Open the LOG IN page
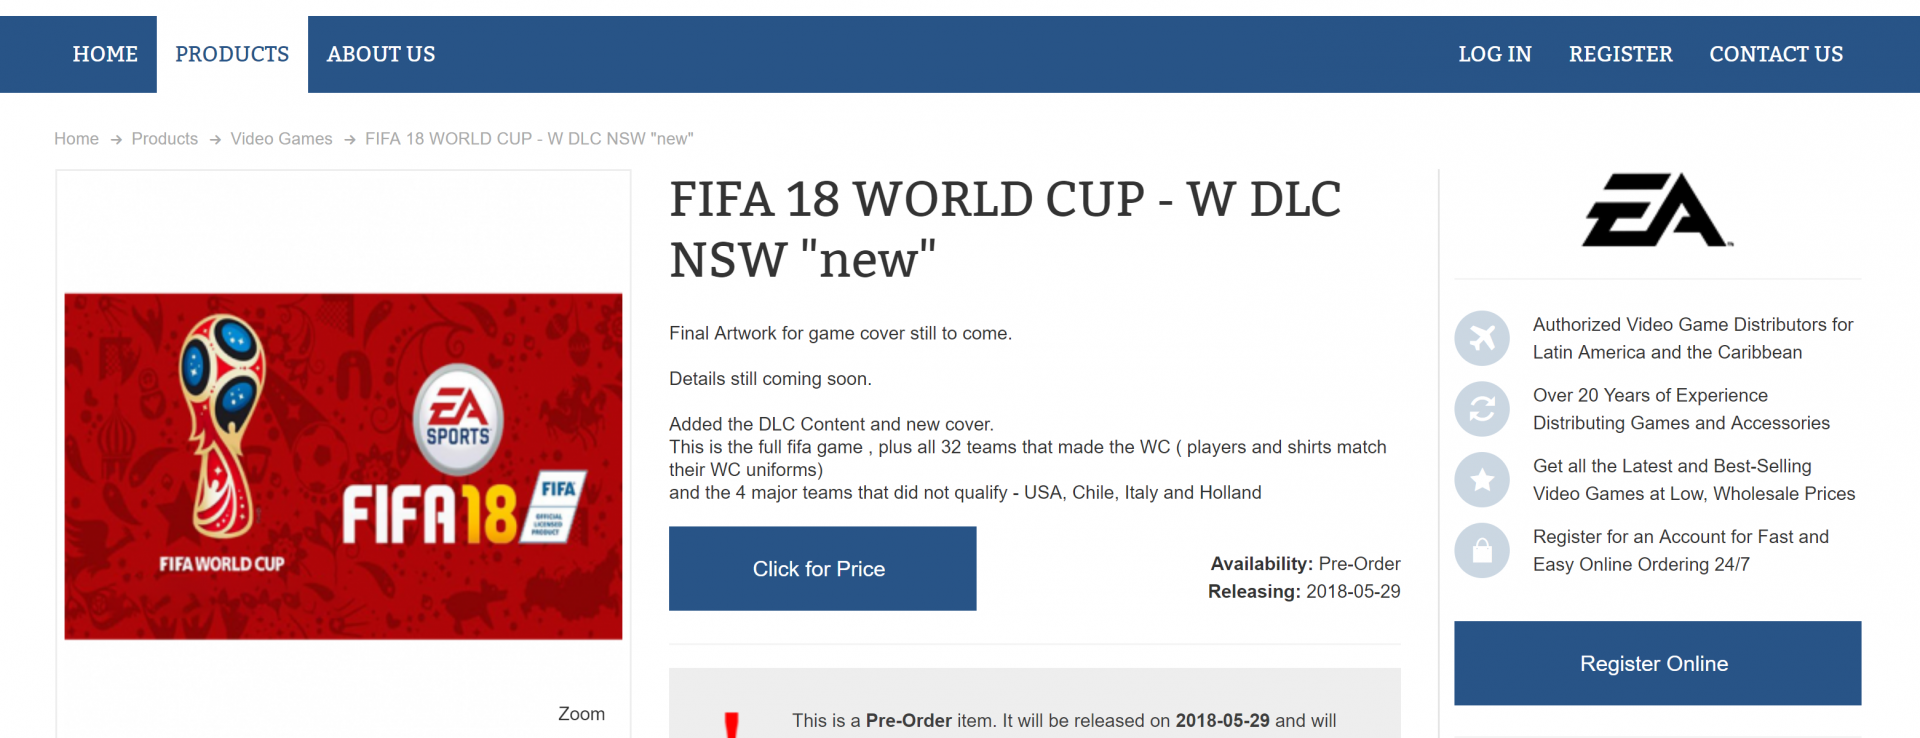This screenshot has height=738, width=1920. 1495,54
